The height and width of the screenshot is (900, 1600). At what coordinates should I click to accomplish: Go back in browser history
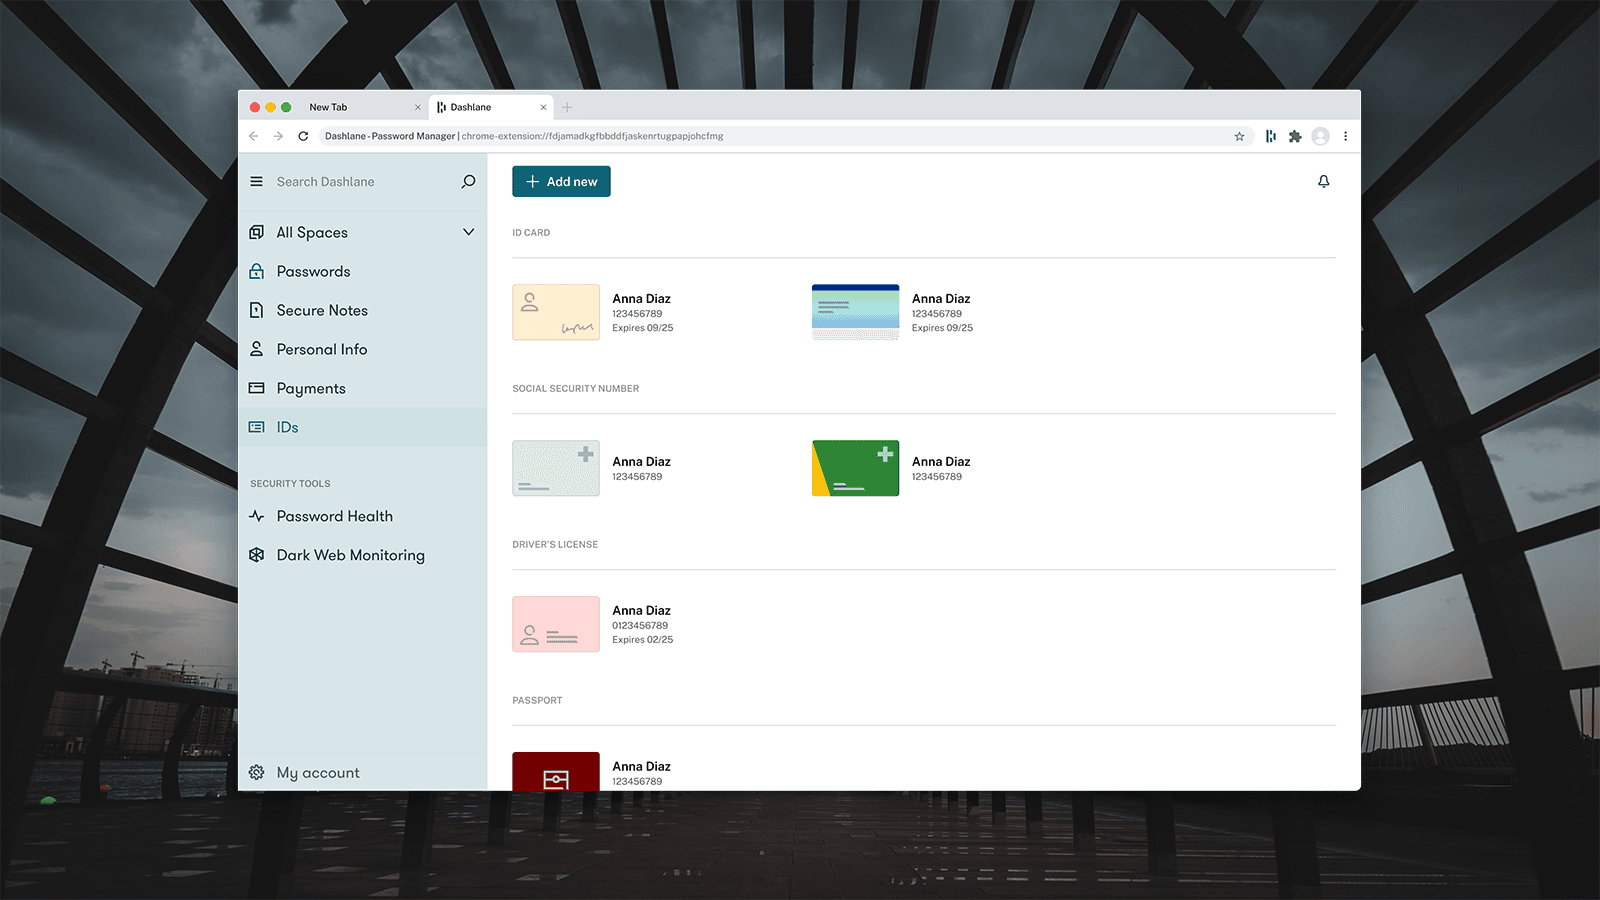point(254,136)
